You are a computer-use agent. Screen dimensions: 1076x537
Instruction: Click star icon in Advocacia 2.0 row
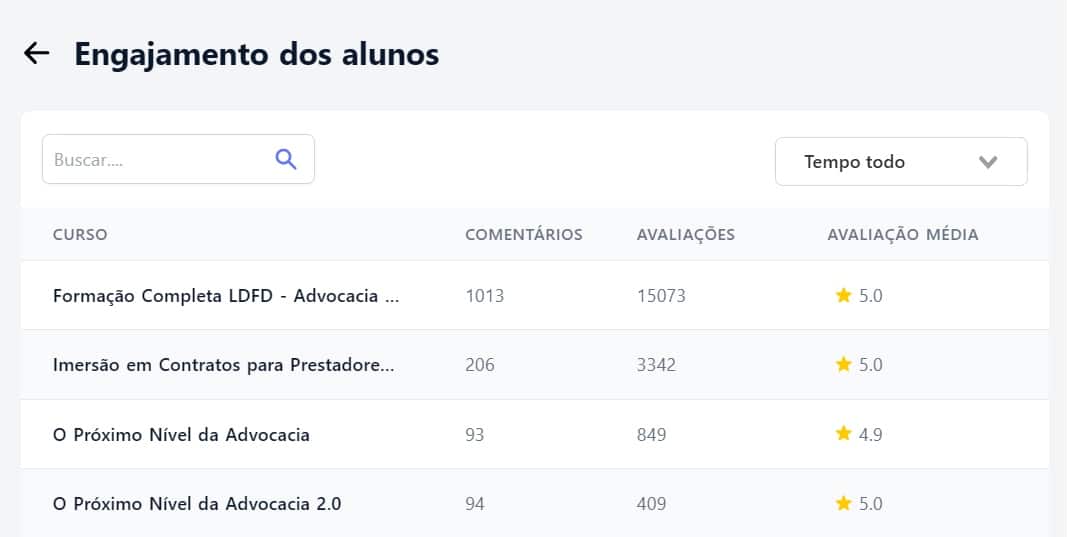point(843,503)
